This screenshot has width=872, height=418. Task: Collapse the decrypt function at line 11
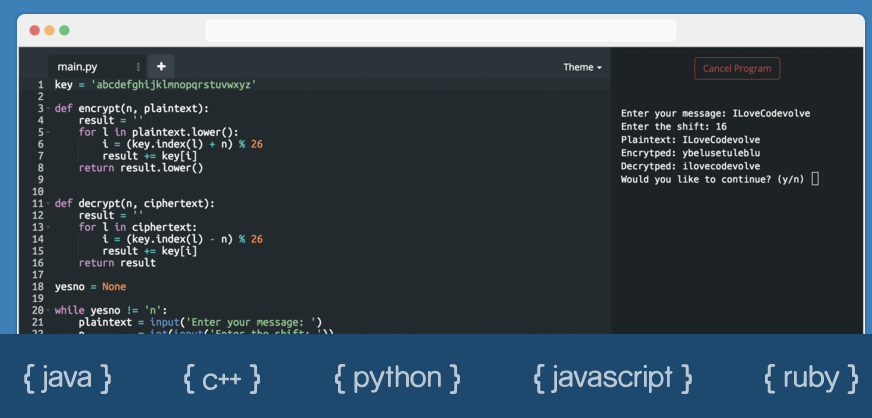47,203
